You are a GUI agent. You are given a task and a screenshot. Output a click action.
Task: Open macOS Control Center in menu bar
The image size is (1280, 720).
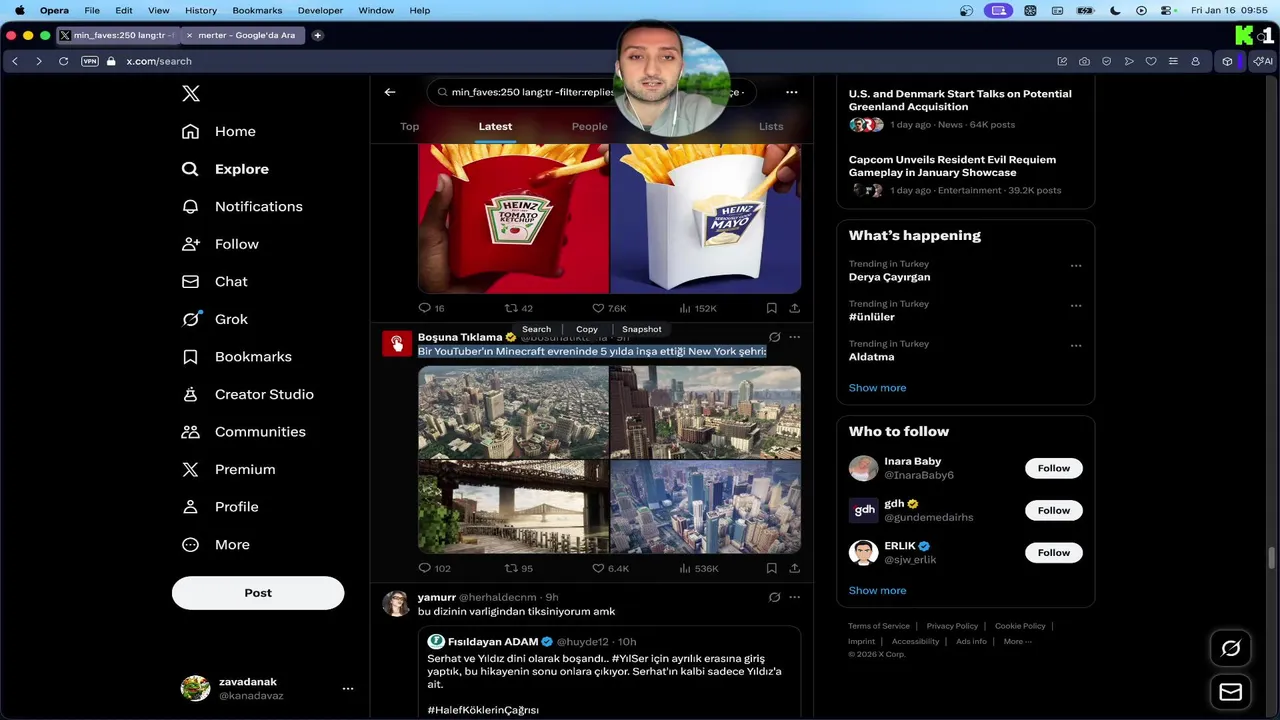1166,10
